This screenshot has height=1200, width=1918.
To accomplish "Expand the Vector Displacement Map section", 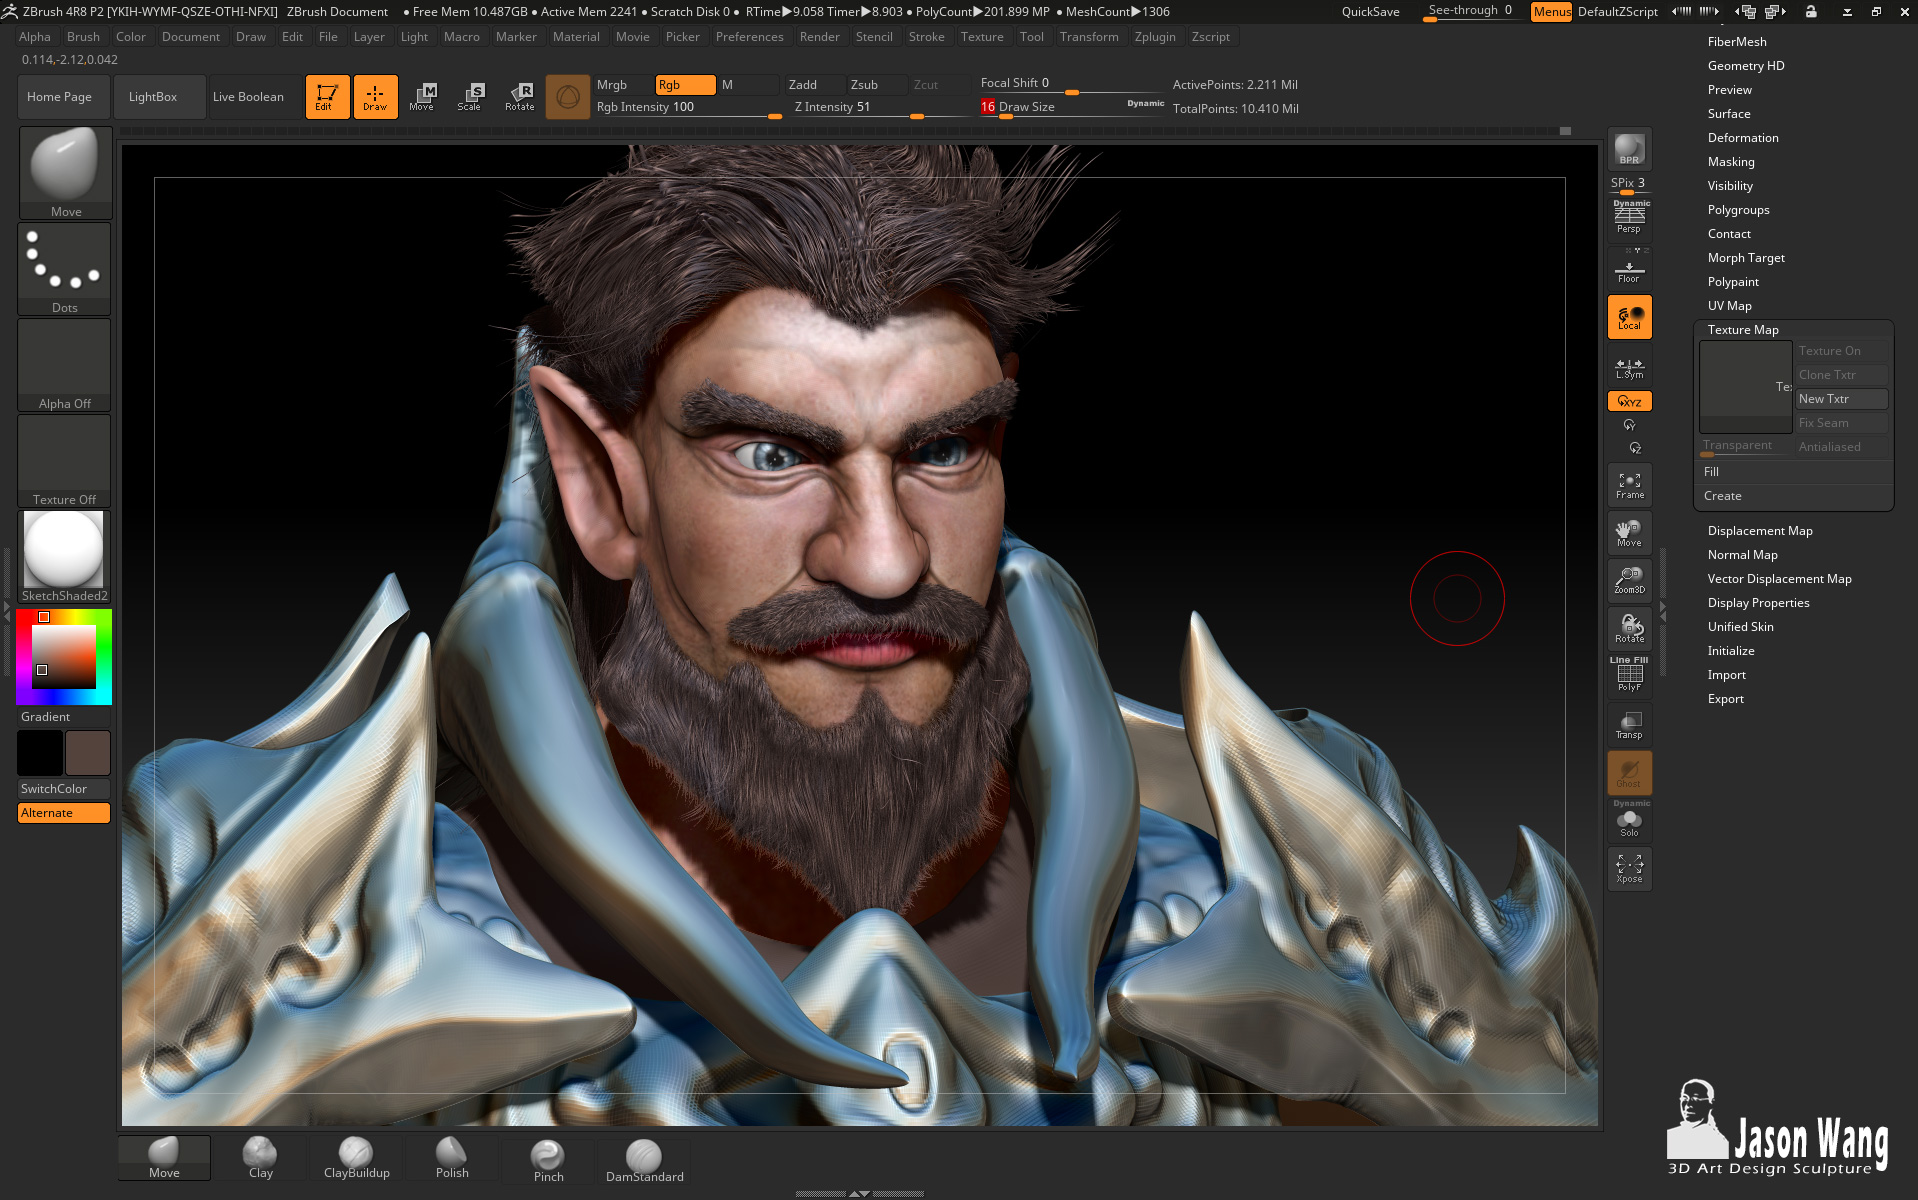I will click(x=1779, y=579).
